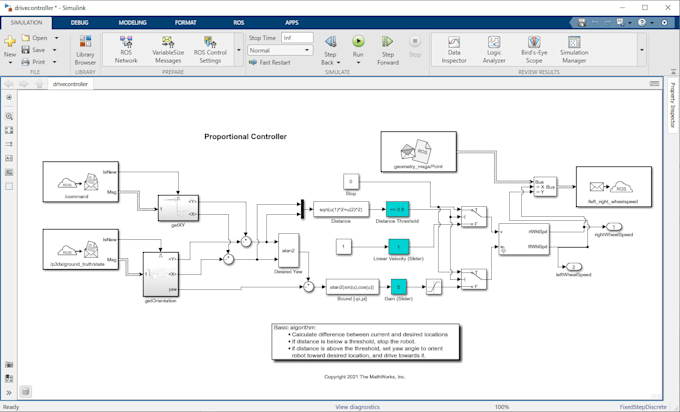This screenshot has height=412, width=680.
Task: Switch to the ROS tab
Action: pos(239,23)
